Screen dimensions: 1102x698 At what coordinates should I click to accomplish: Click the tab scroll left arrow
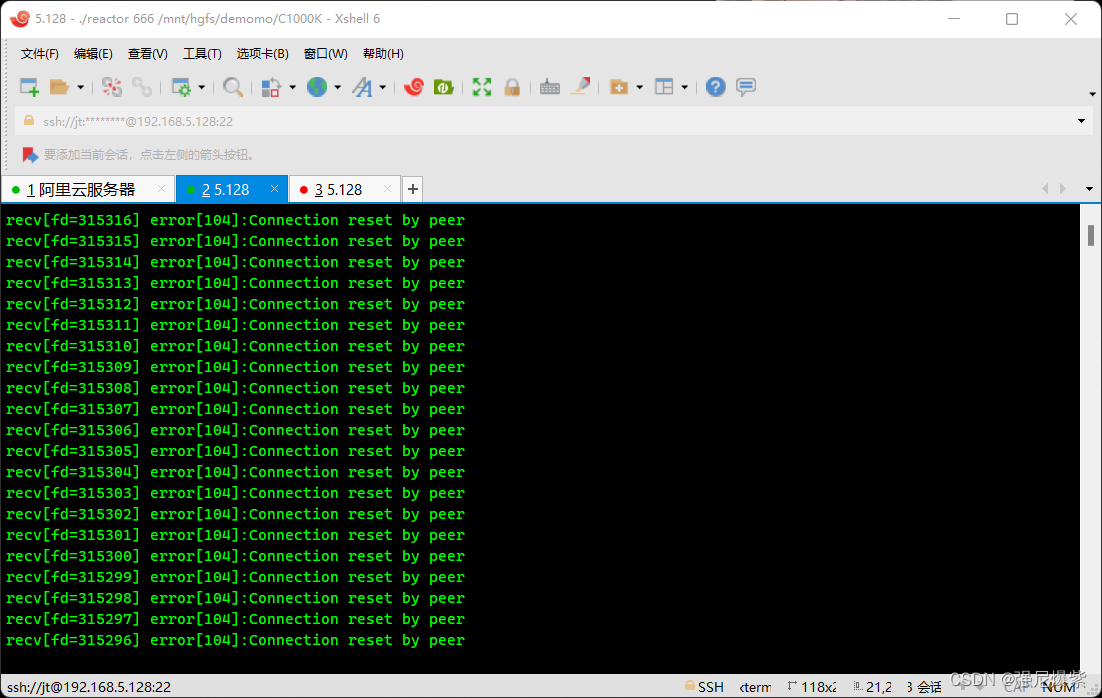1045,189
